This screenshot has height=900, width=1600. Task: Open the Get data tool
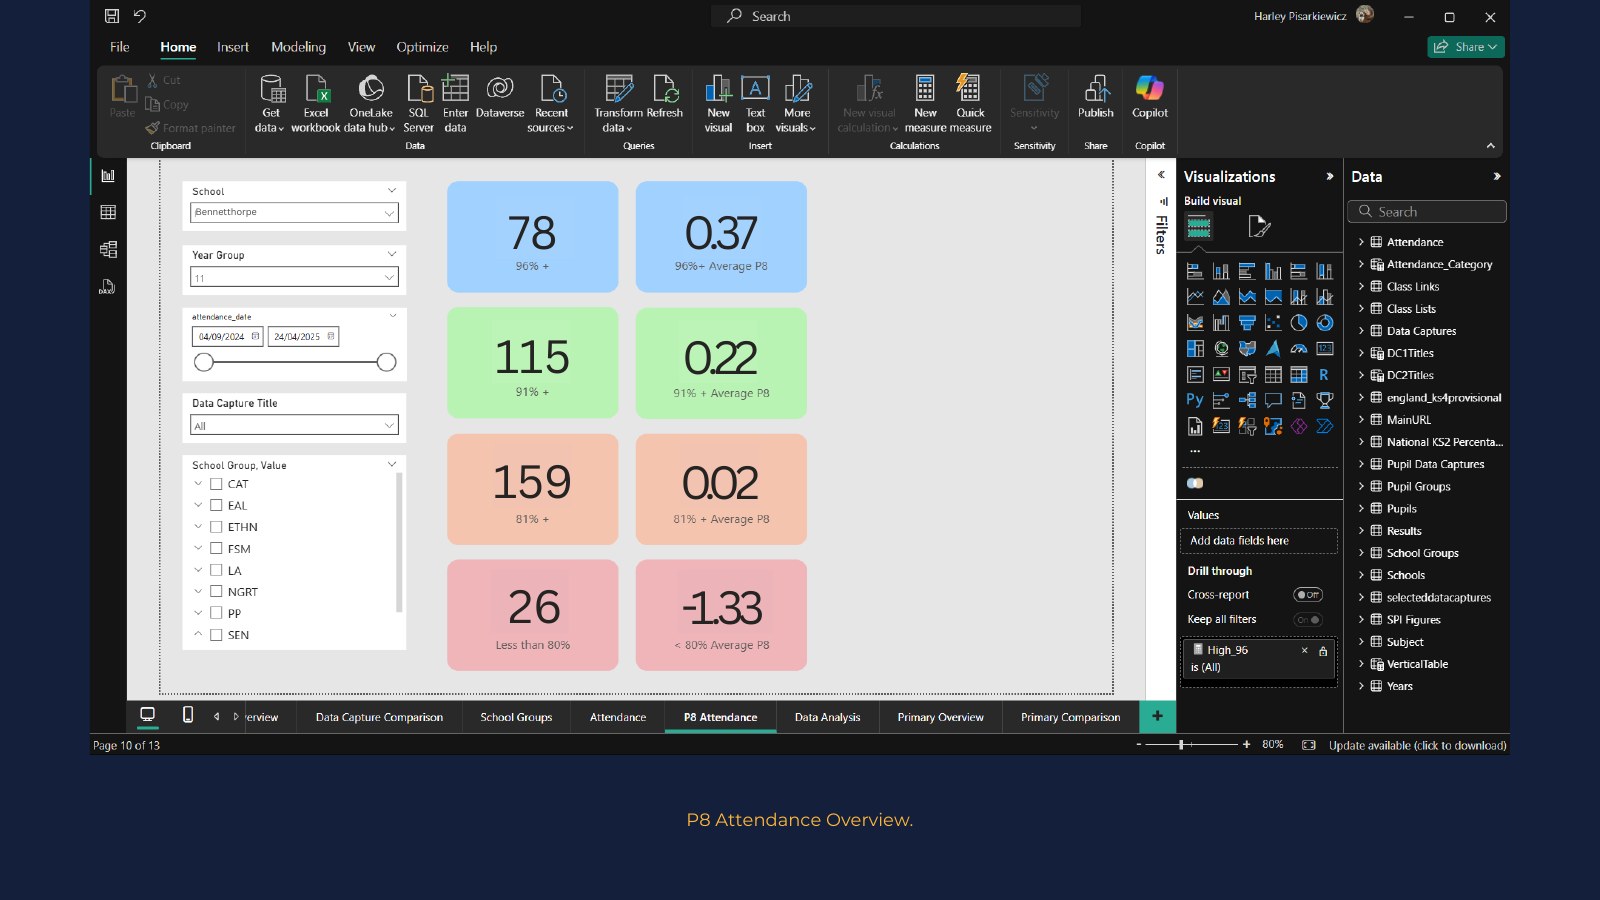point(270,103)
